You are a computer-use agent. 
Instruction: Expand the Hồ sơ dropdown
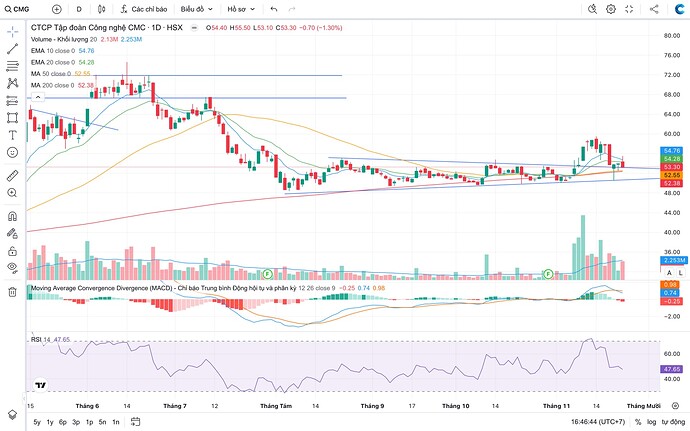pyautogui.click(x=241, y=9)
